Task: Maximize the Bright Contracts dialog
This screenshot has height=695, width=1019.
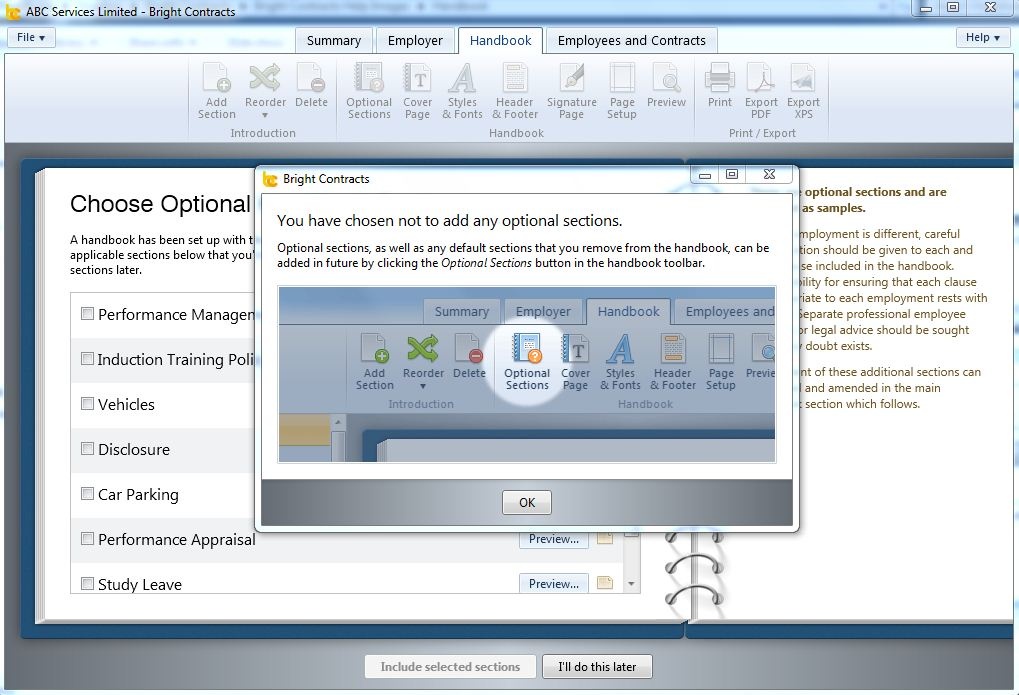Action: pyautogui.click(x=732, y=174)
